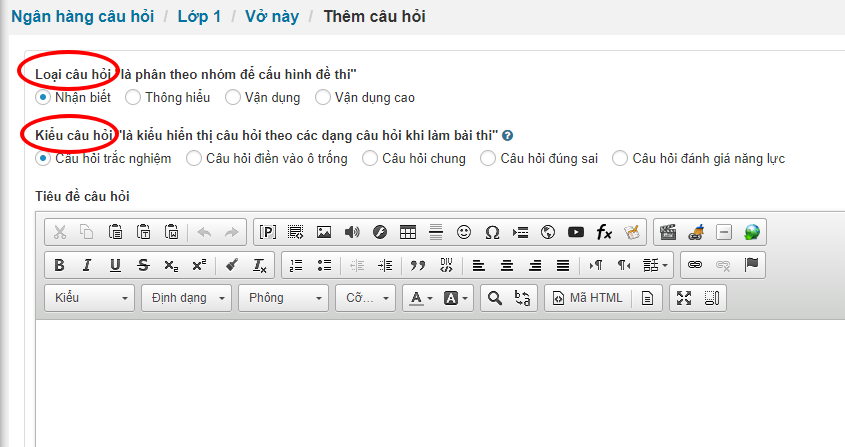Increase indent icon
This screenshot has width=845, height=447.
pos(385,265)
